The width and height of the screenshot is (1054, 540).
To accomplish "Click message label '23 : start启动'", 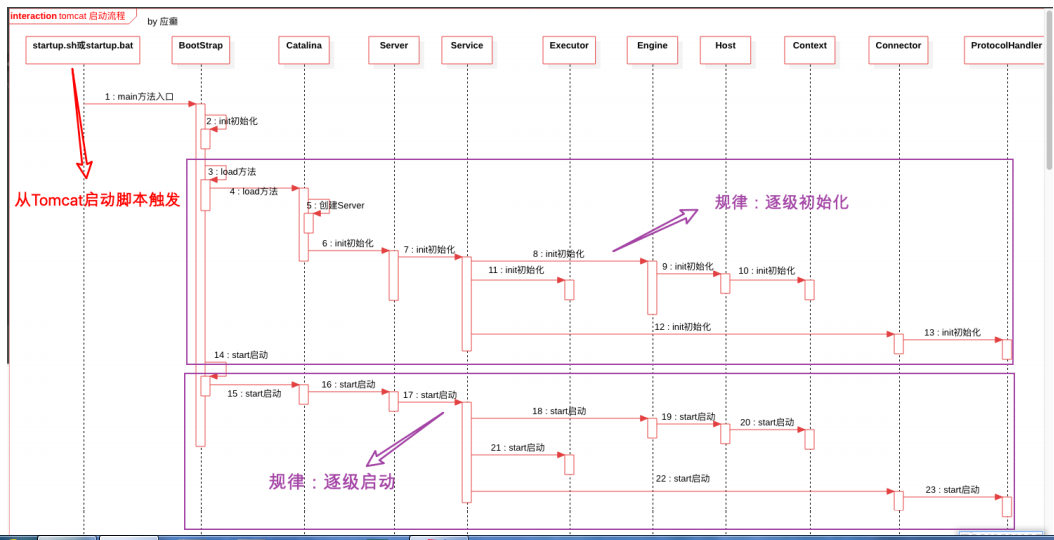I will pos(952,490).
